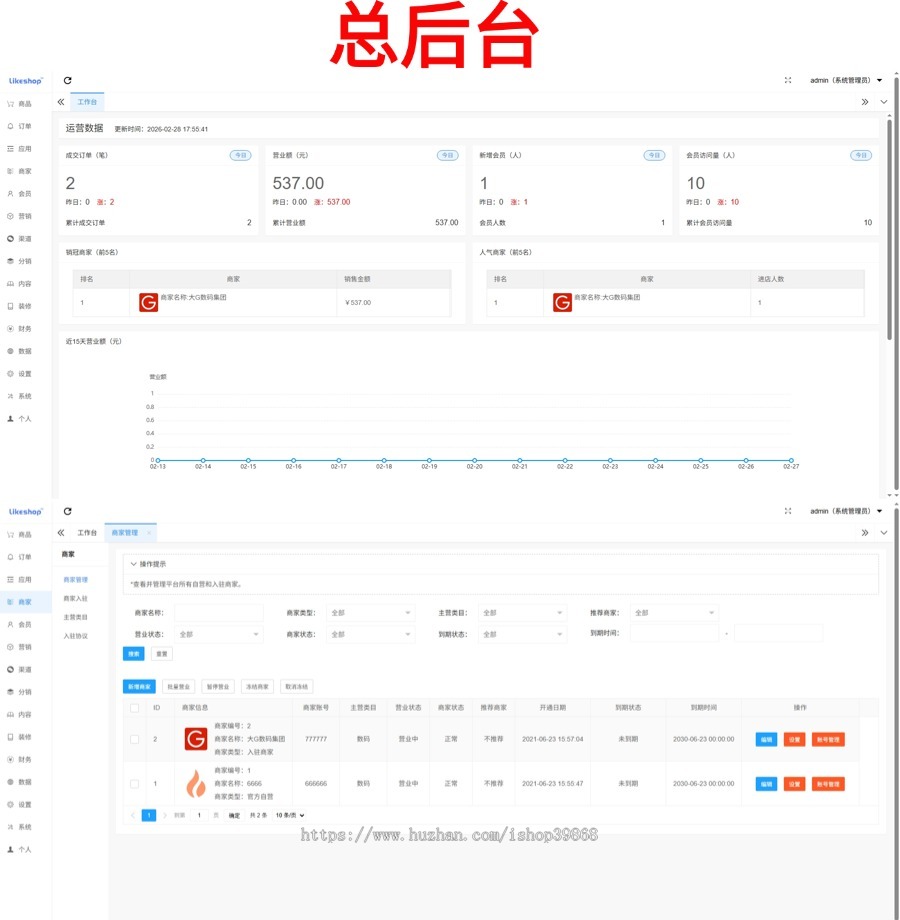Open 订单 in the top panel sidebar
Image resolution: width=900 pixels, height=920 pixels.
(20, 126)
